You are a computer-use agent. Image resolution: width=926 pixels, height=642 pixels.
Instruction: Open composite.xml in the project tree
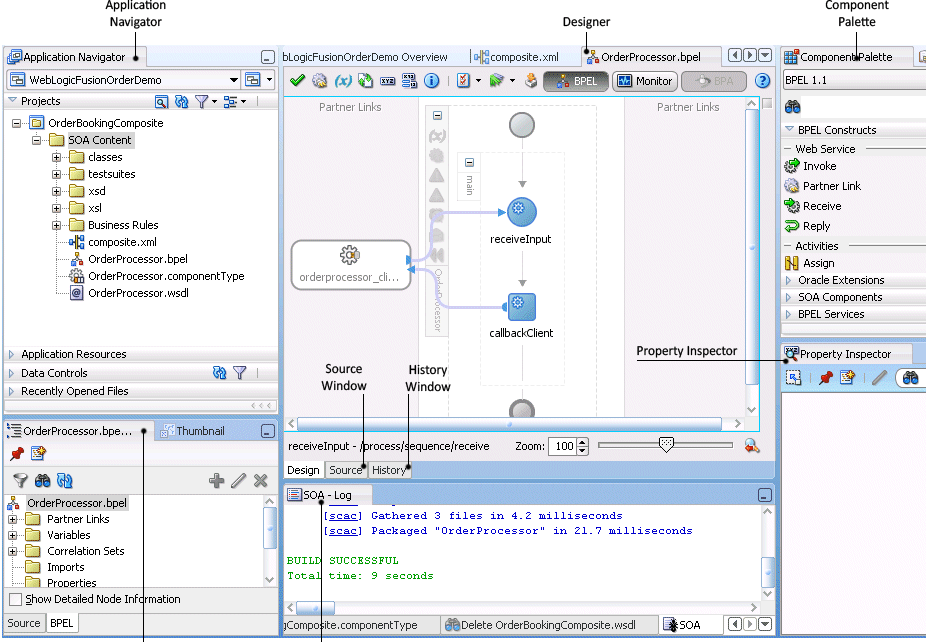(122, 242)
